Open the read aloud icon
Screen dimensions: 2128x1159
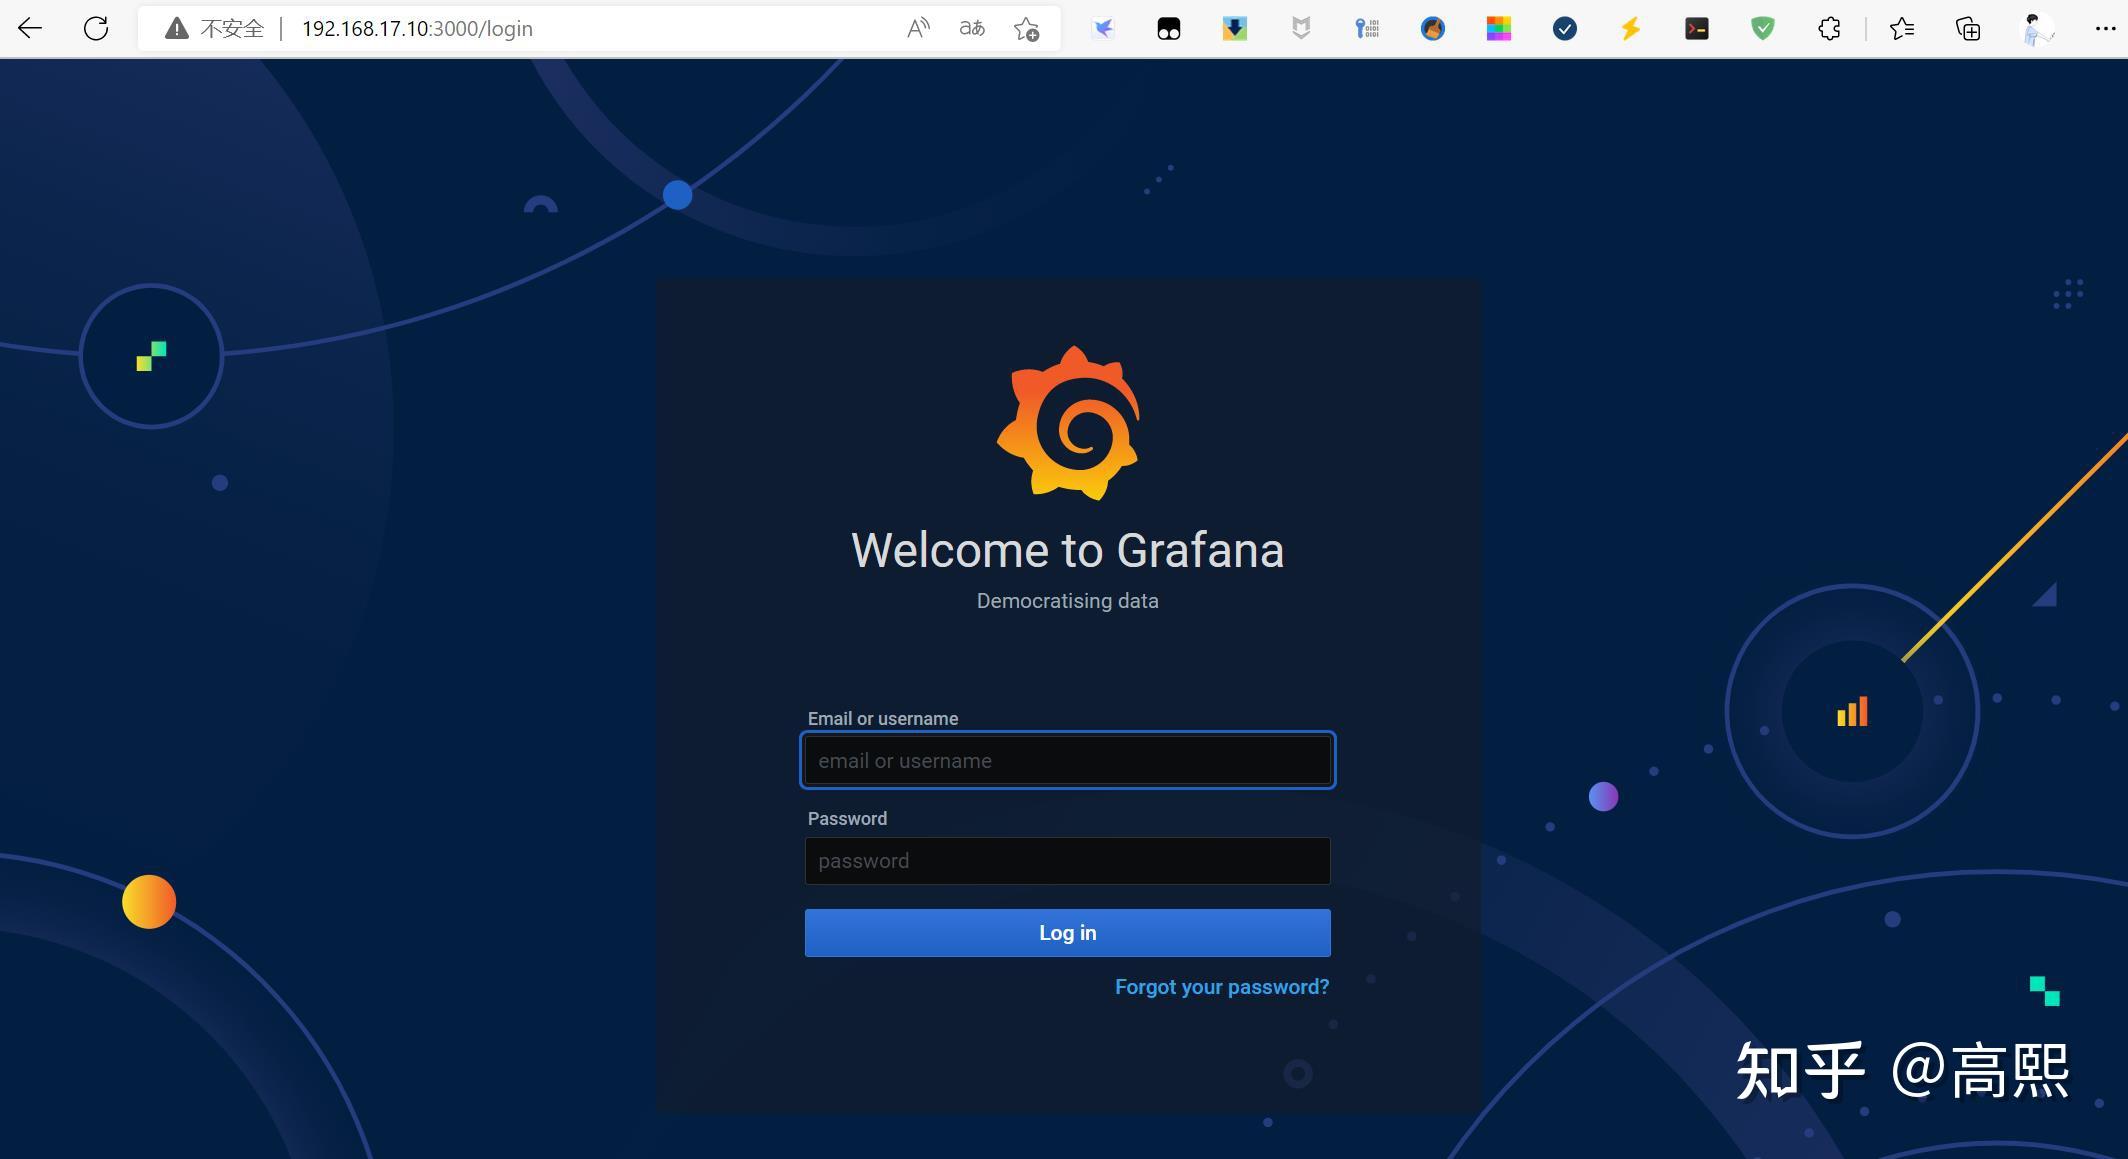(918, 28)
